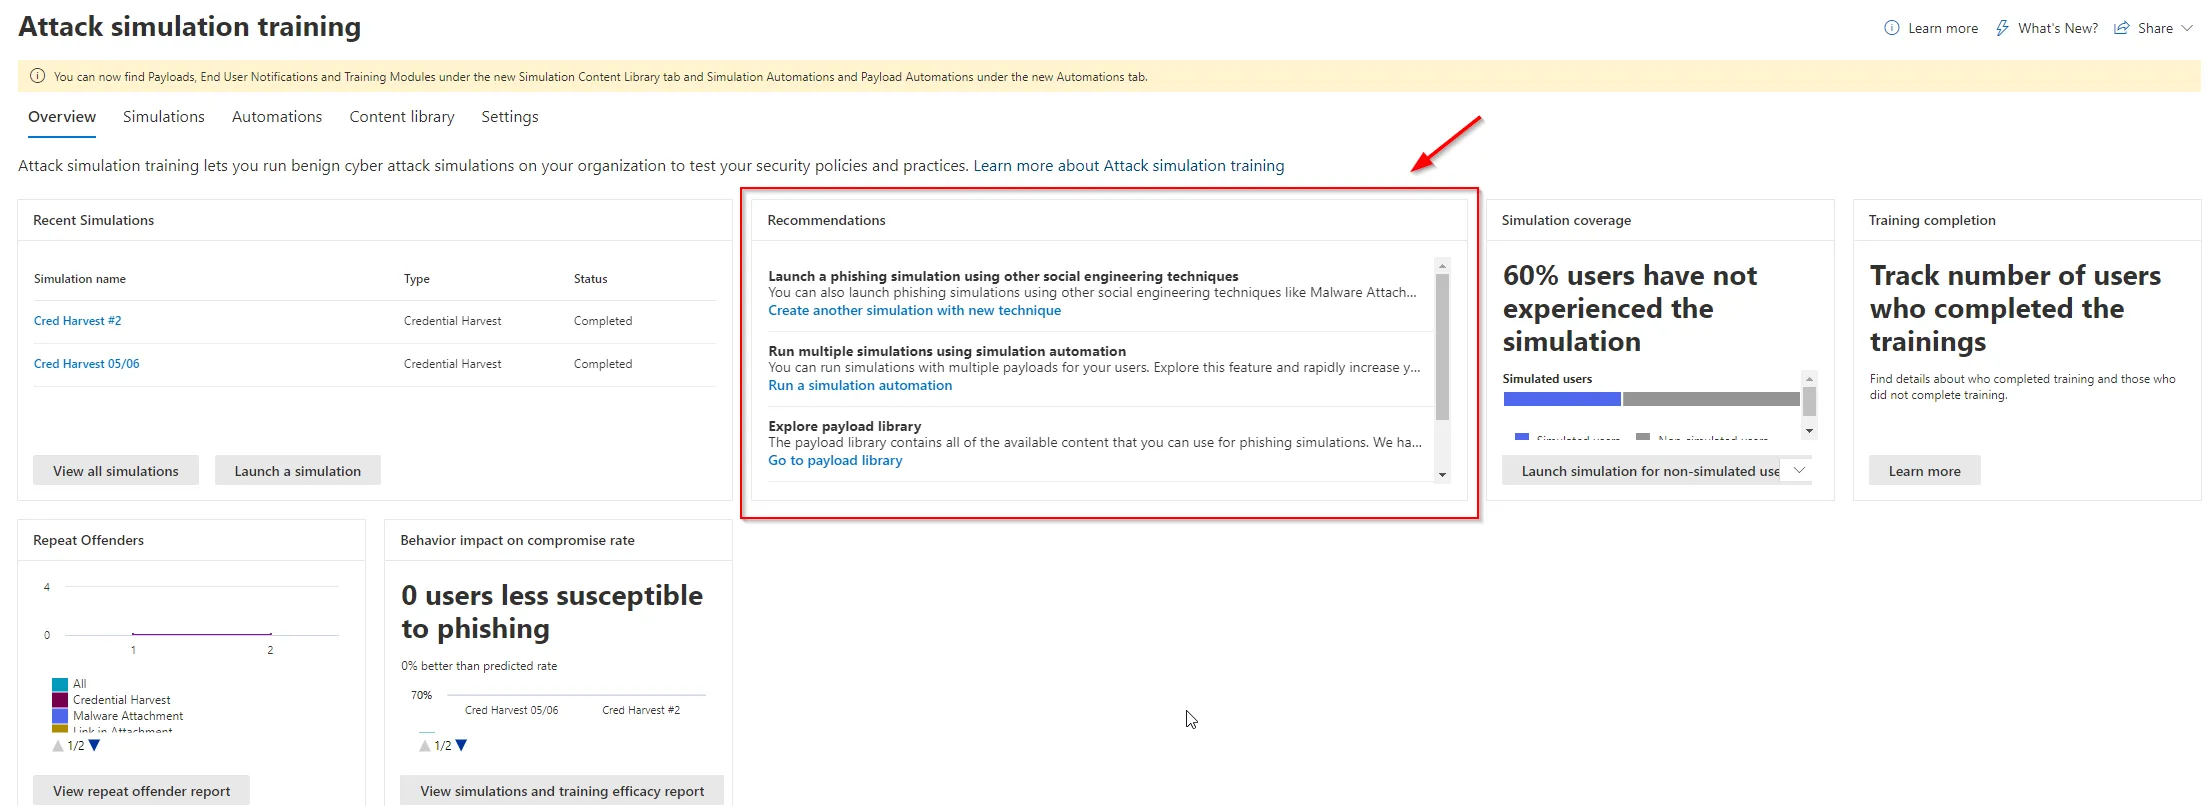This screenshot has width=2207, height=806.
Task: Click the Status column header
Action: (591, 279)
